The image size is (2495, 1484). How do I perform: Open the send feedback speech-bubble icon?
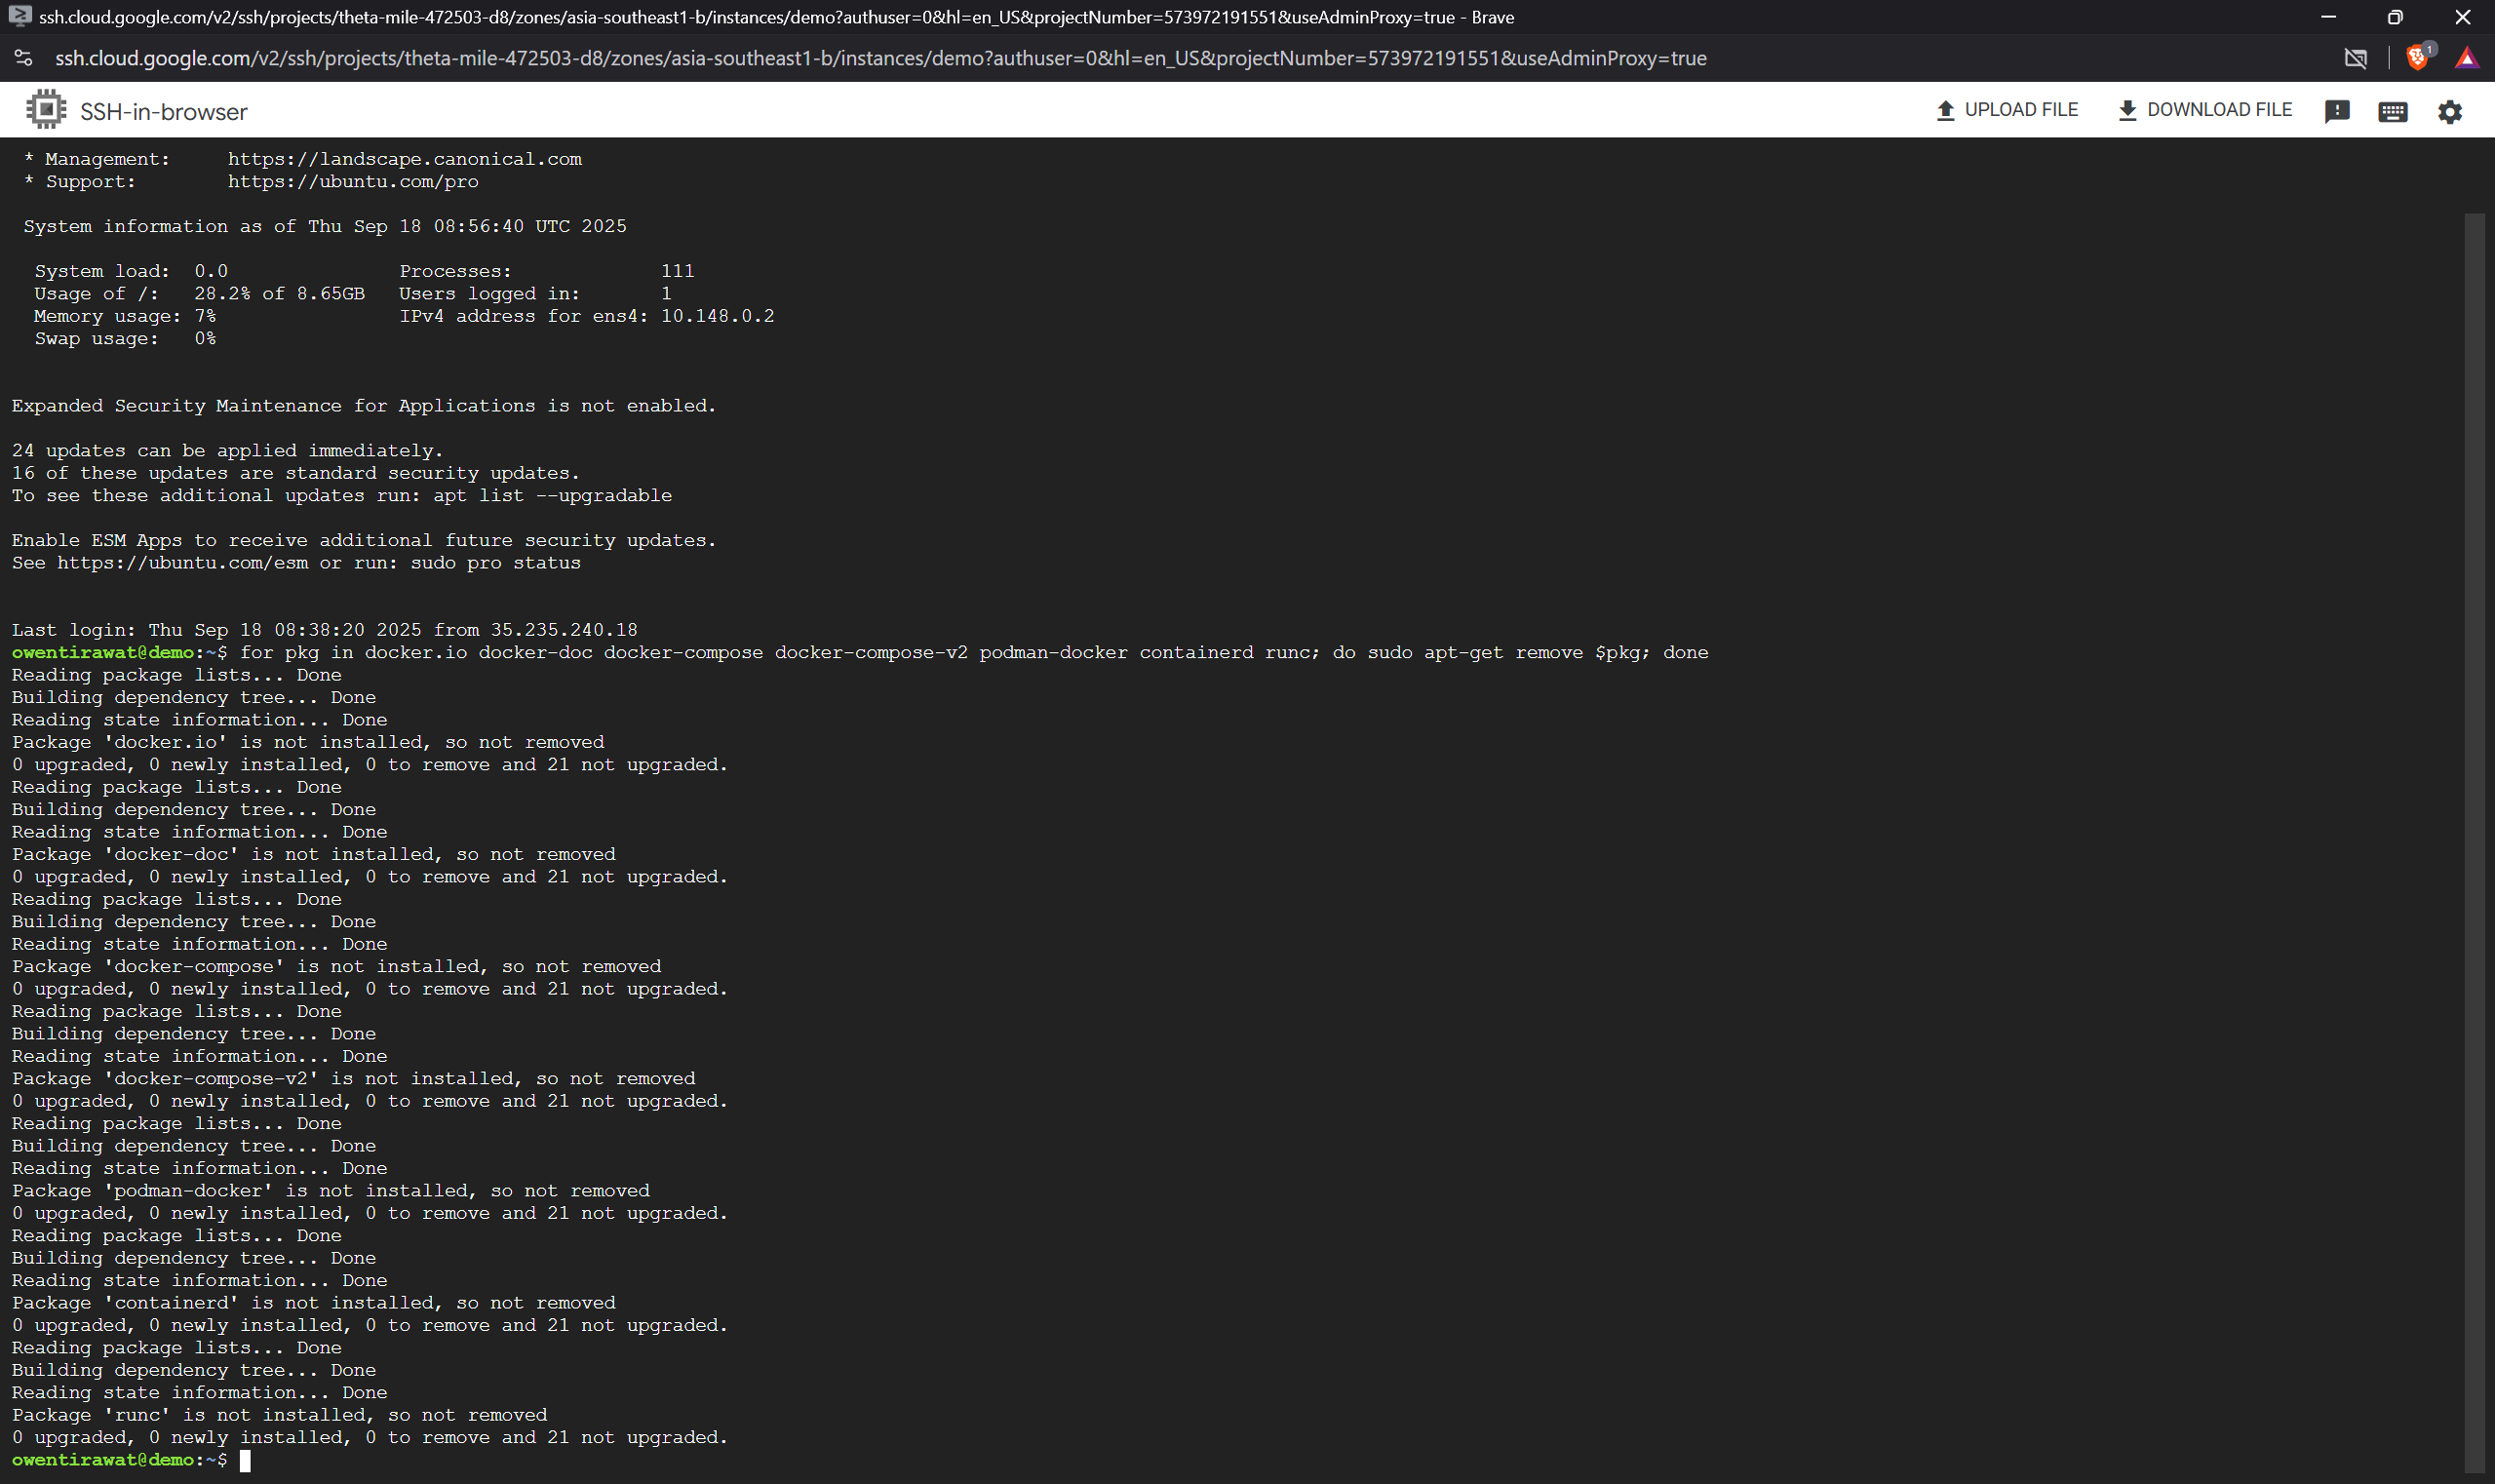point(2336,111)
